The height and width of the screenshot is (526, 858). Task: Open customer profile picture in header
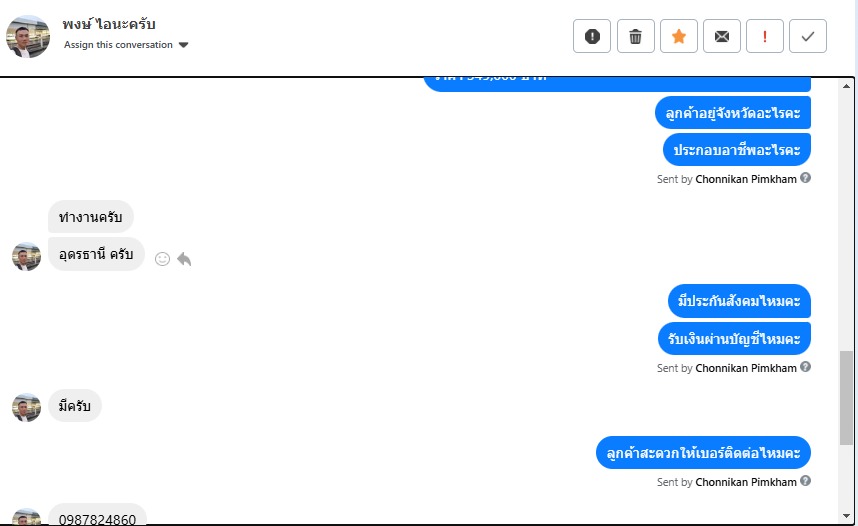(x=28, y=36)
